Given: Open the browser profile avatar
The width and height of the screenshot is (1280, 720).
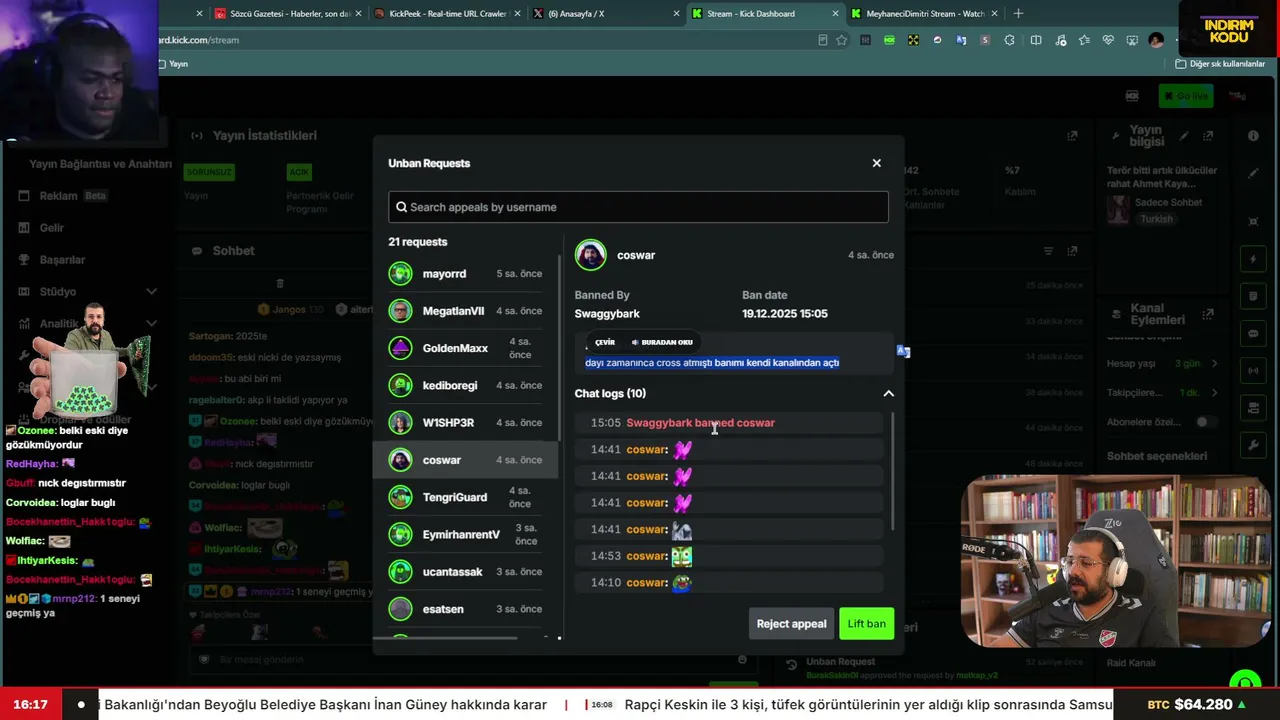Looking at the screenshot, I should (x=1156, y=40).
